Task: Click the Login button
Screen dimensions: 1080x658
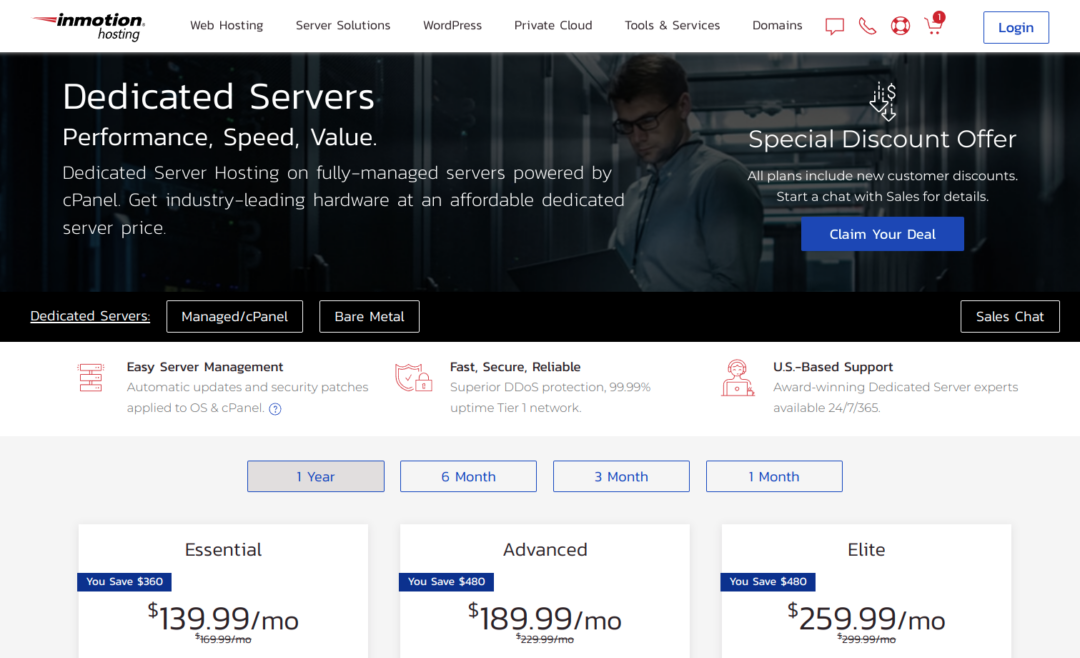Action: click(1016, 28)
